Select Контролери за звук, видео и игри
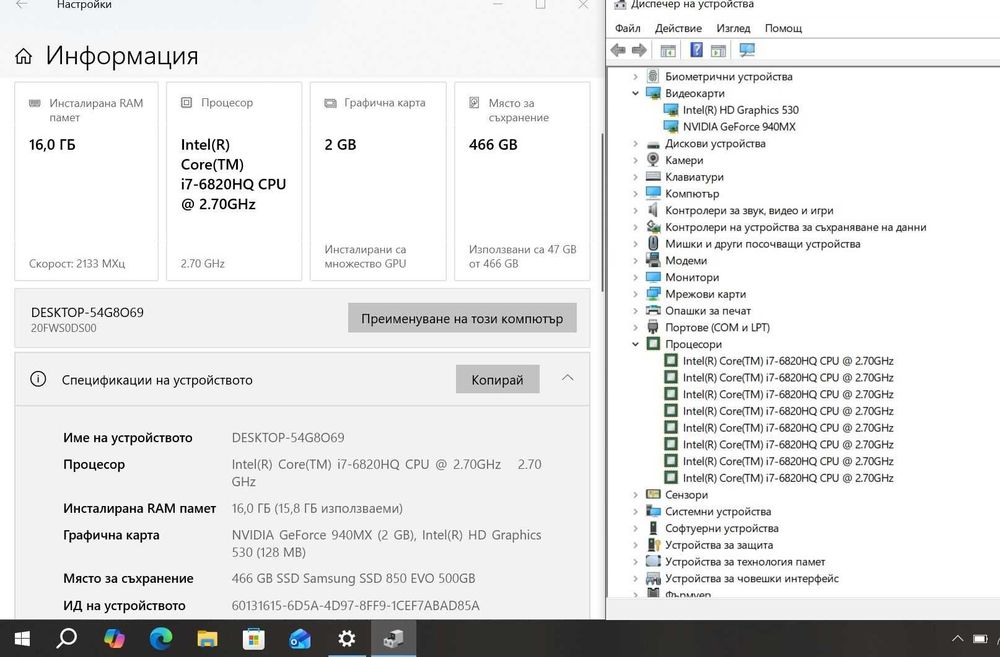This screenshot has height=657, width=1000. (x=749, y=210)
